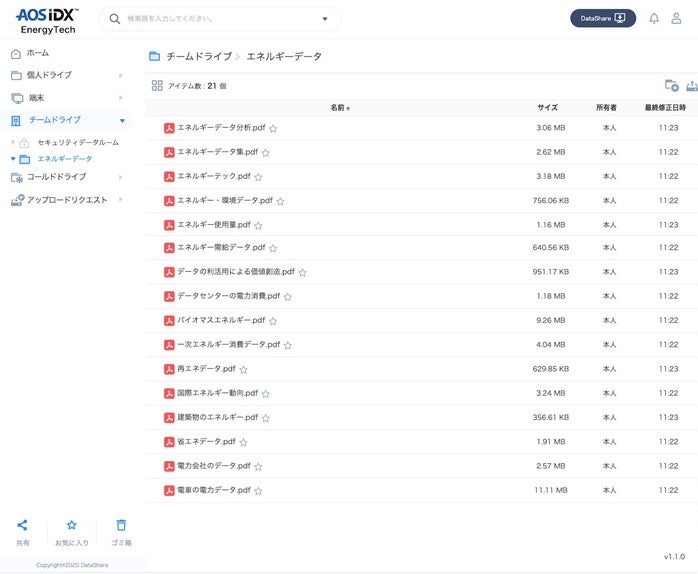Click the search magnifier icon
The height and width of the screenshot is (574, 698).
[x=114, y=19]
